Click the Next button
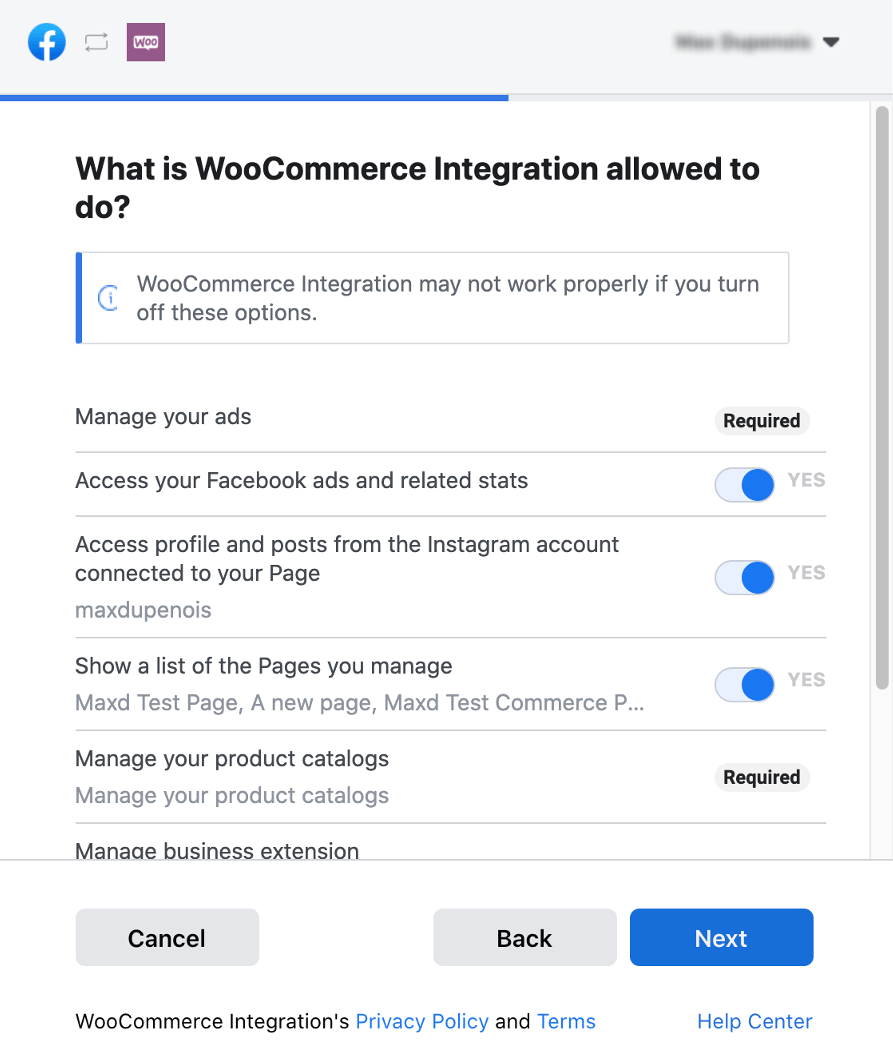This screenshot has width=893, height=1055. pos(721,937)
